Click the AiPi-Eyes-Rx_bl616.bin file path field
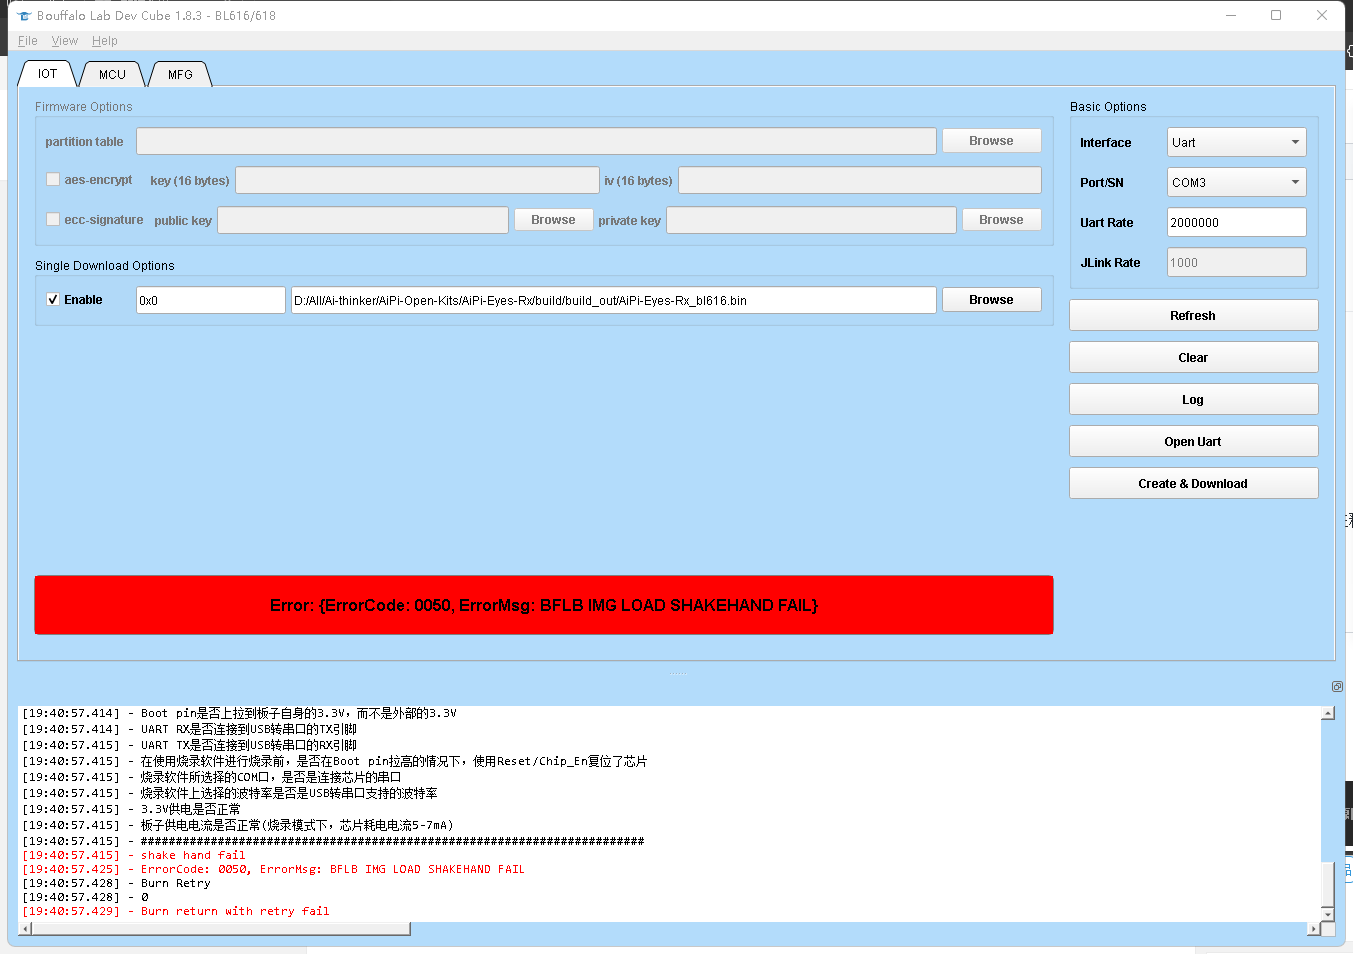The height and width of the screenshot is (954, 1353). click(x=614, y=300)
